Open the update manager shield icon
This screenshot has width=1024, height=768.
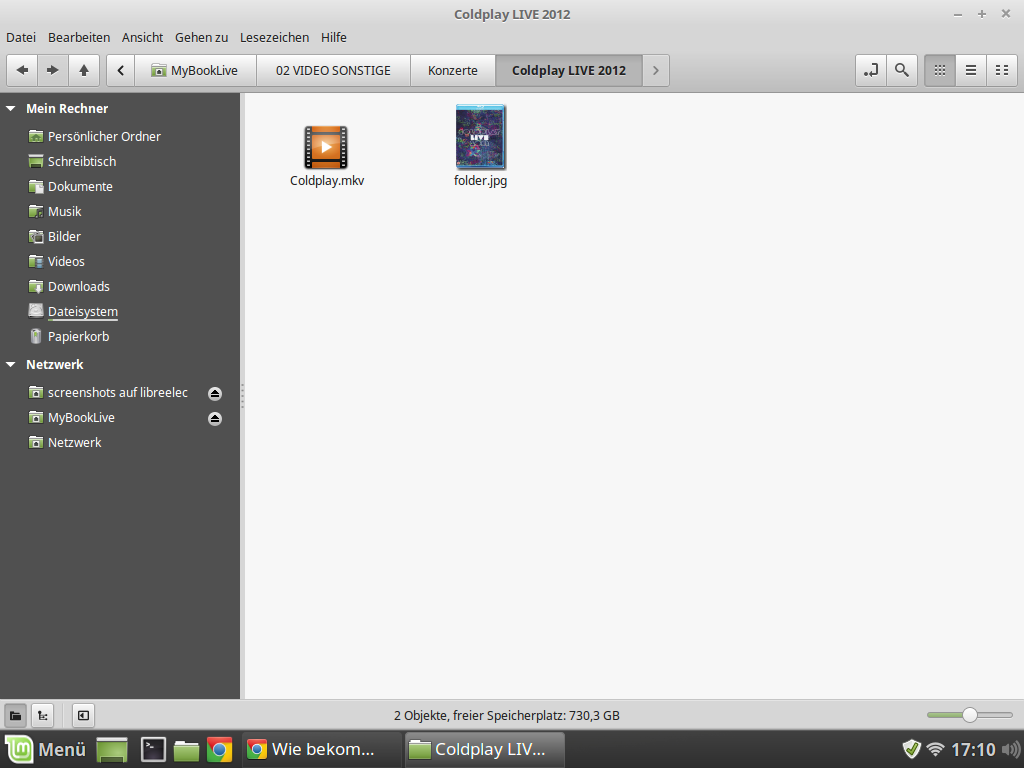[912, 749]
